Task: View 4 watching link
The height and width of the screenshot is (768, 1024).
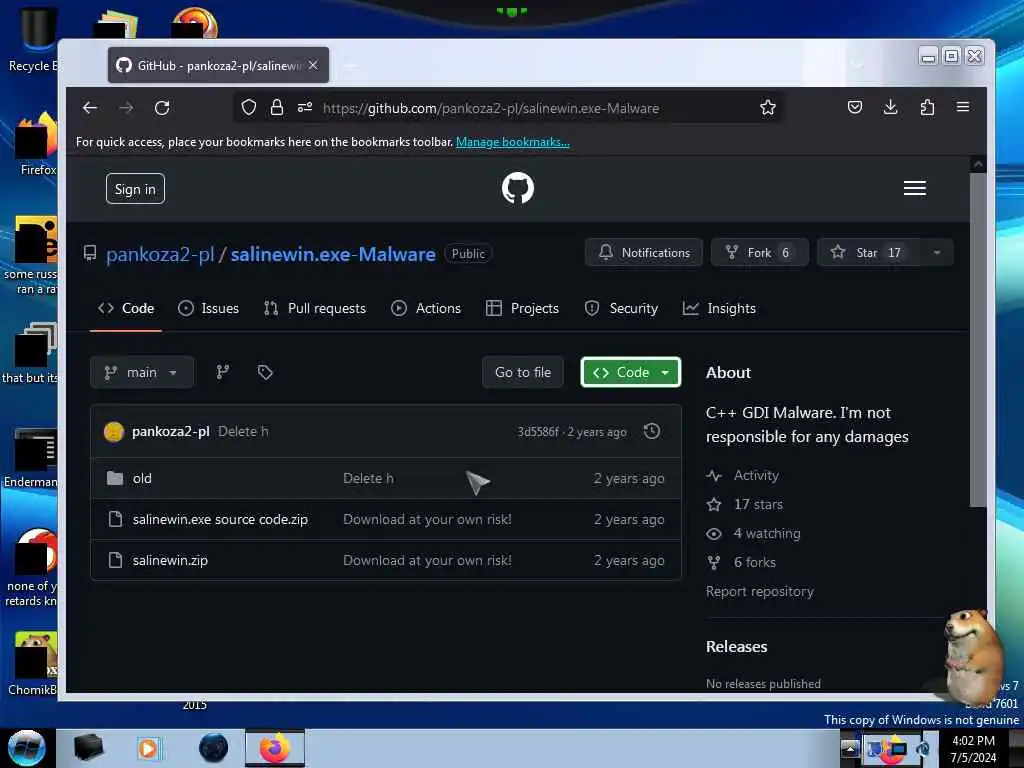Action: pos(767,534)
